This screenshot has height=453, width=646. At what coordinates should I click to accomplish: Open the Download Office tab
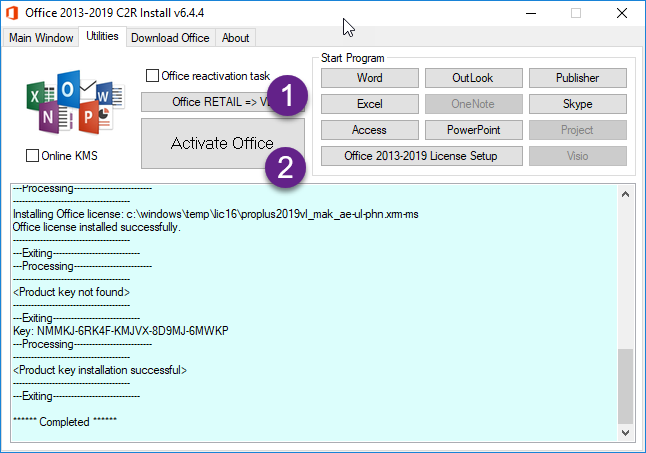tap(170, 38)
